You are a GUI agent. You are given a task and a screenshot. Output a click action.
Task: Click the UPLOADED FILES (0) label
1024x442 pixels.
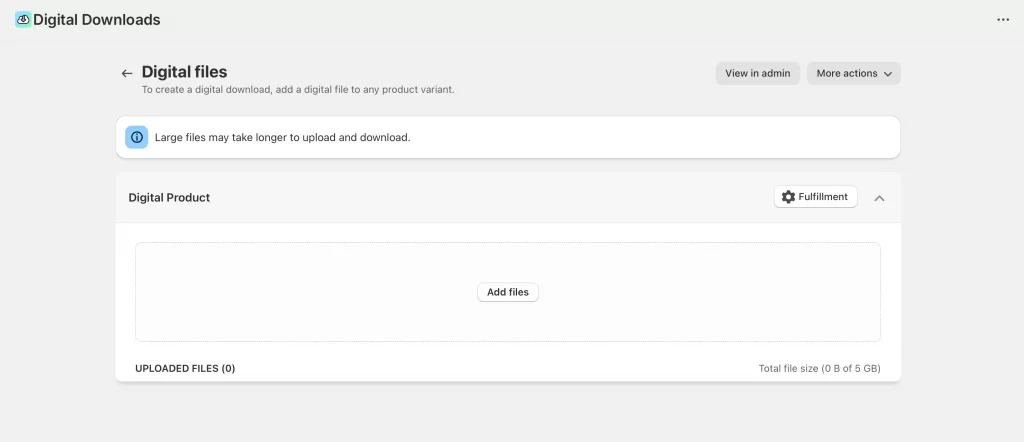[185, 368]
